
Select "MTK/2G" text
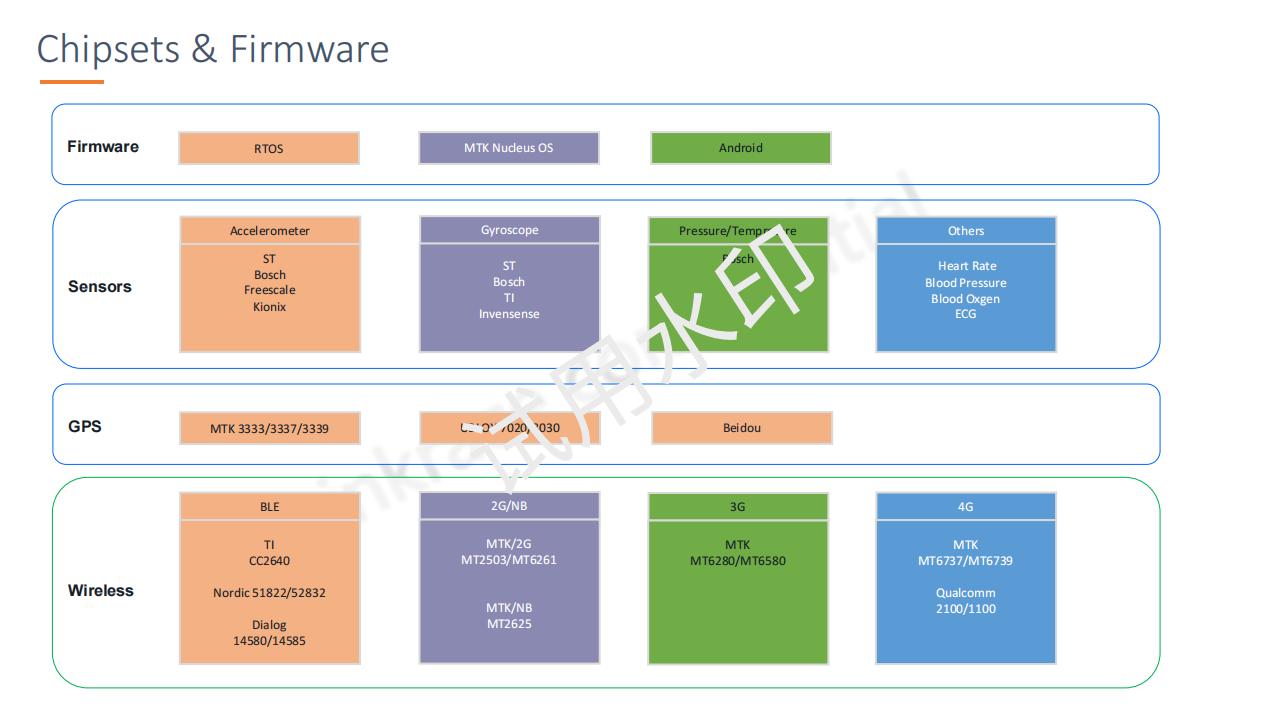tap(509, 544)
